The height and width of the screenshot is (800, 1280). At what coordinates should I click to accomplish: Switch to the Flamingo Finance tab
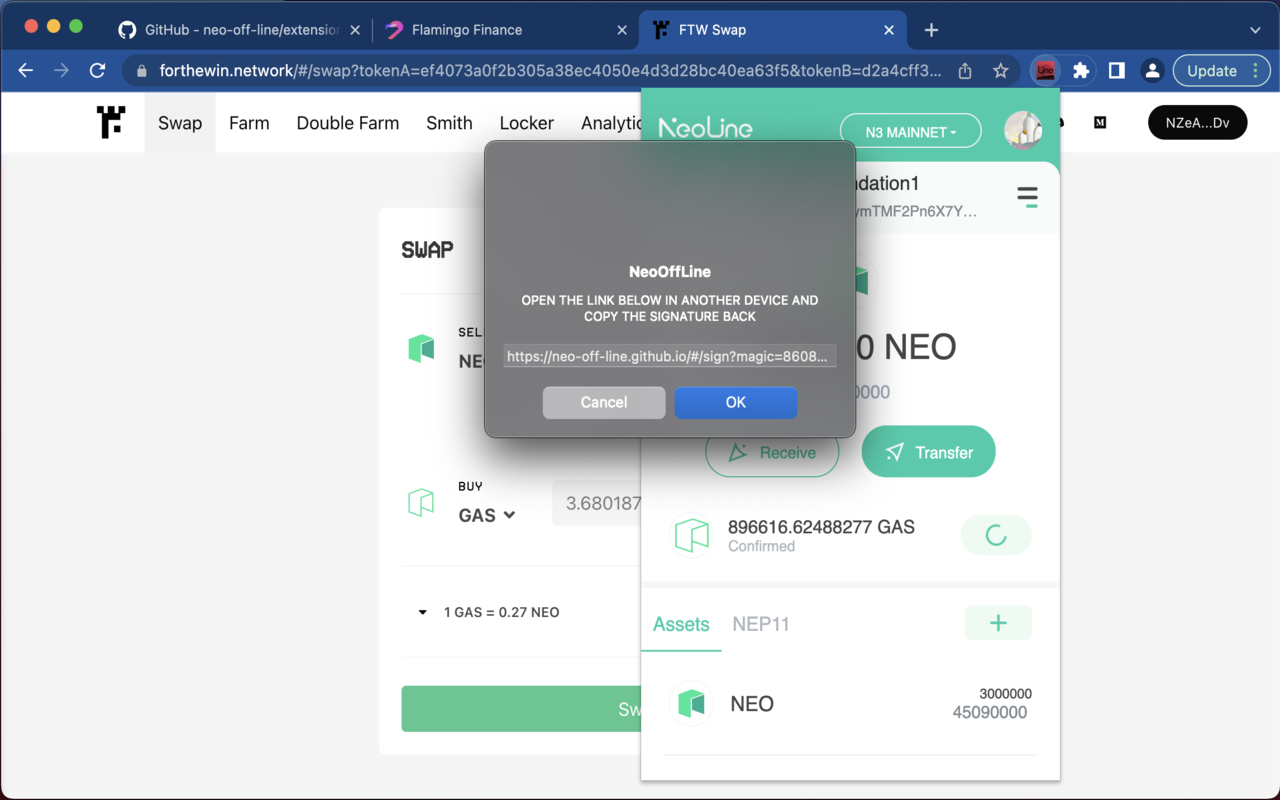click(506, 30)
